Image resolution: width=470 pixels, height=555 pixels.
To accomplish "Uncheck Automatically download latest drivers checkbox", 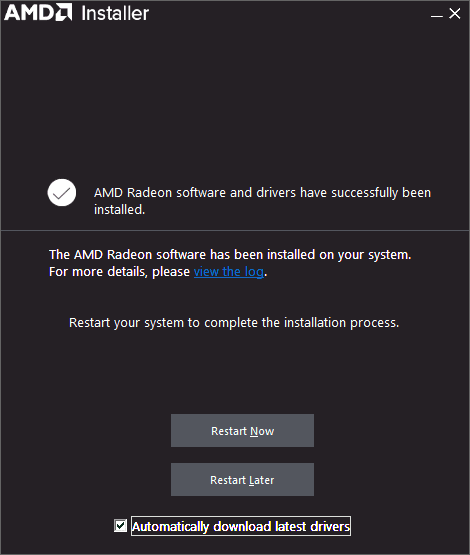I will pos(120,526).
